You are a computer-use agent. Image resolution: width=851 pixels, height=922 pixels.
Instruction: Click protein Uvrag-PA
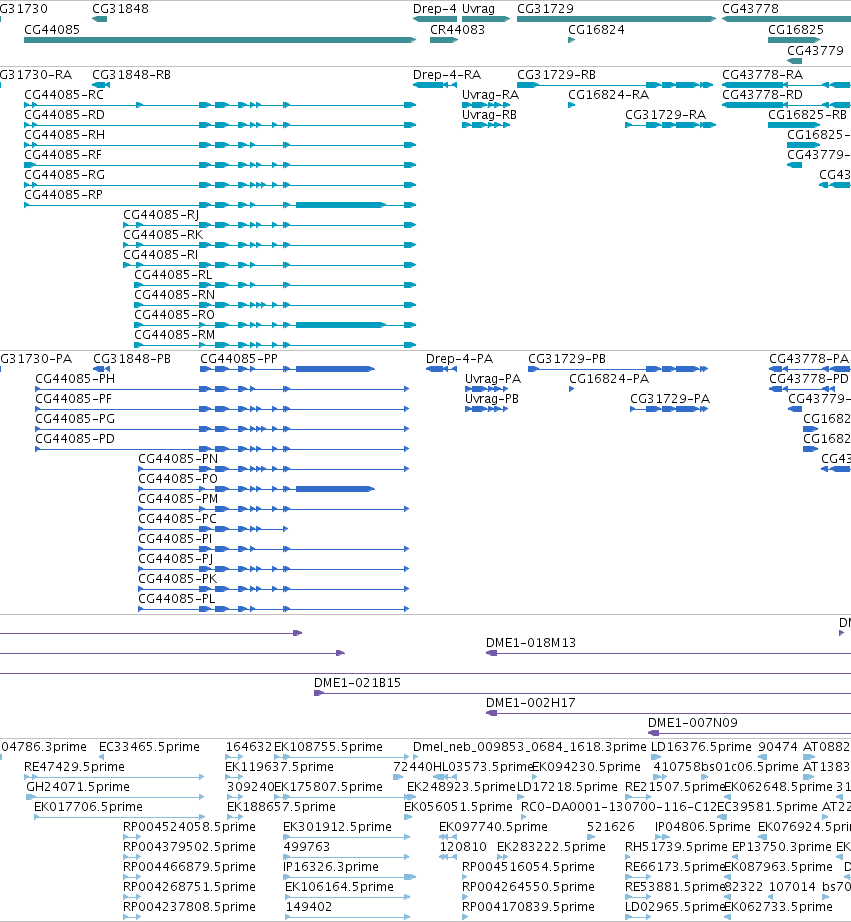click(493, 379)
